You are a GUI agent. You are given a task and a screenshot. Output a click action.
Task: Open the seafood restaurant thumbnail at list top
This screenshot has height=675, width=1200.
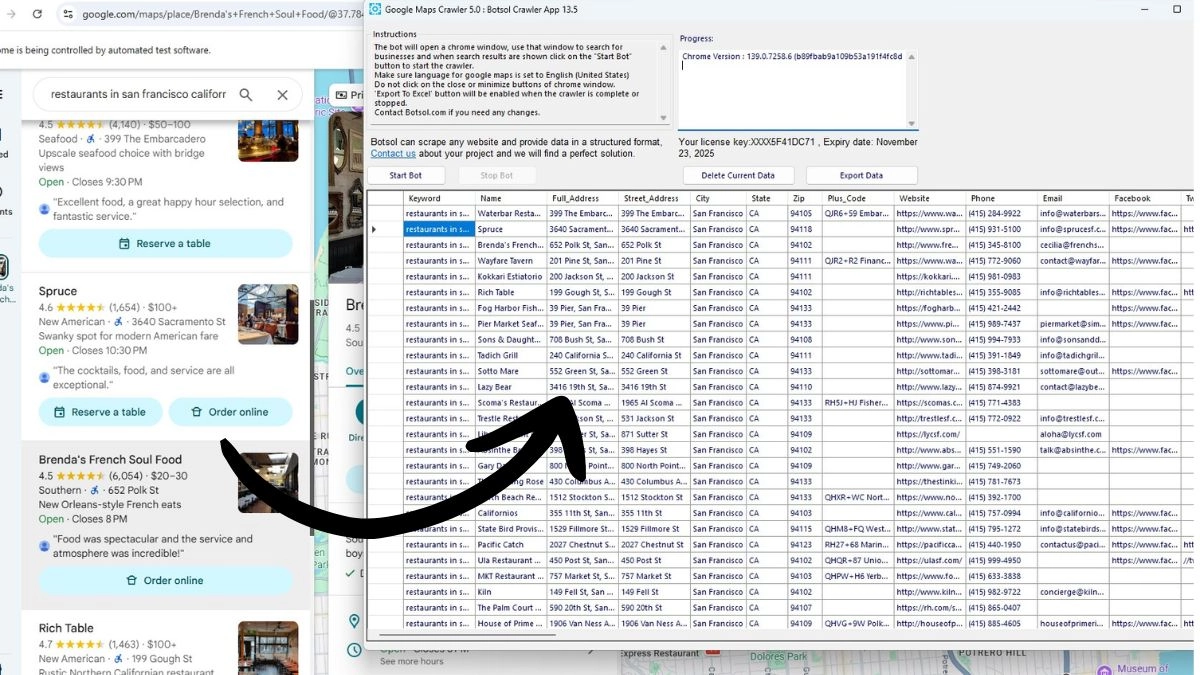click(x=268, y=139)
